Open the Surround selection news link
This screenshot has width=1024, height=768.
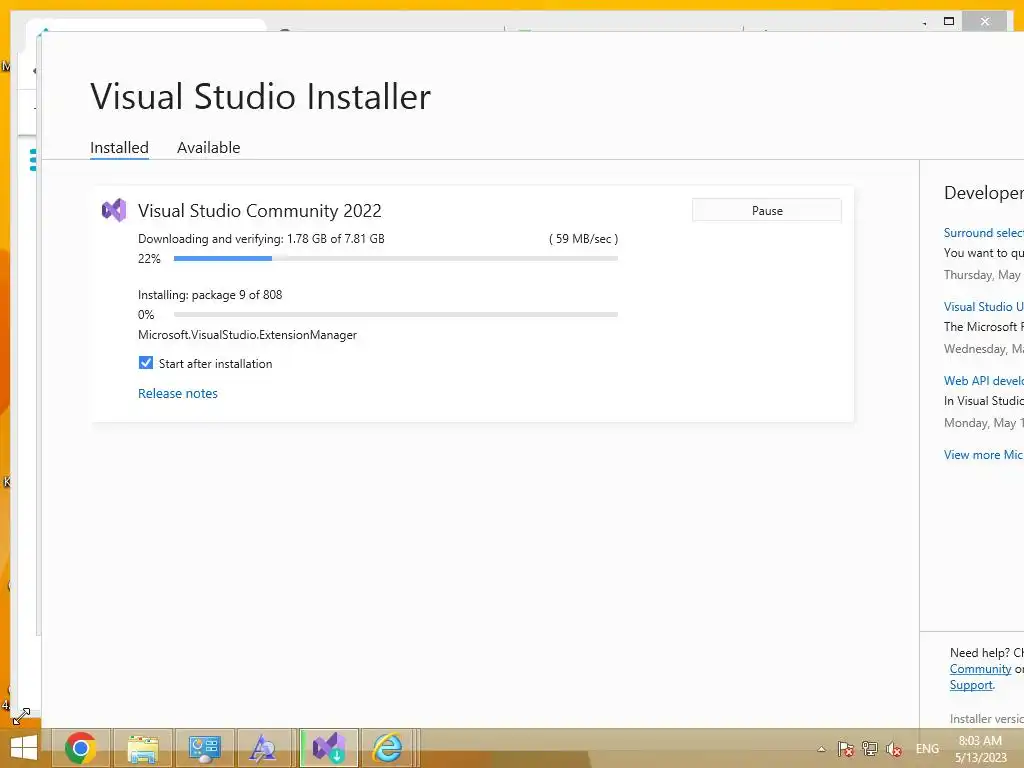click(984, 232)
